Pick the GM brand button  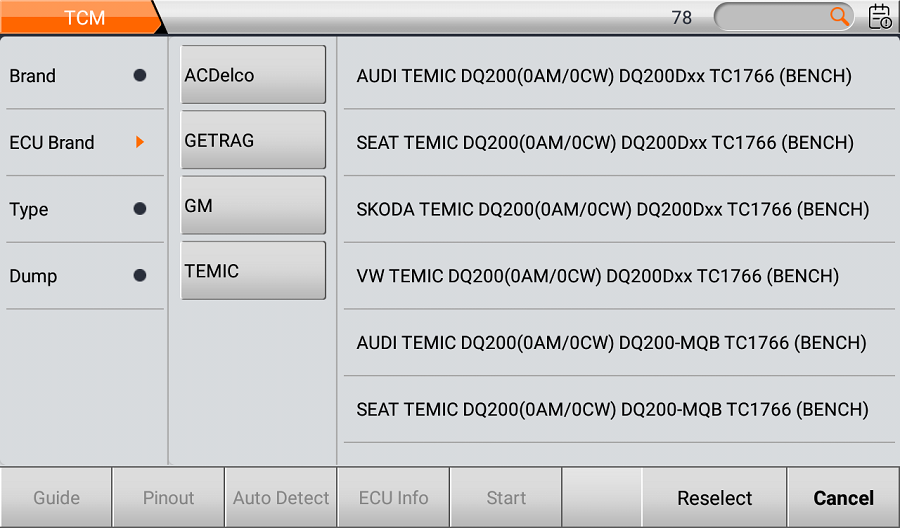tap(253, 205)
